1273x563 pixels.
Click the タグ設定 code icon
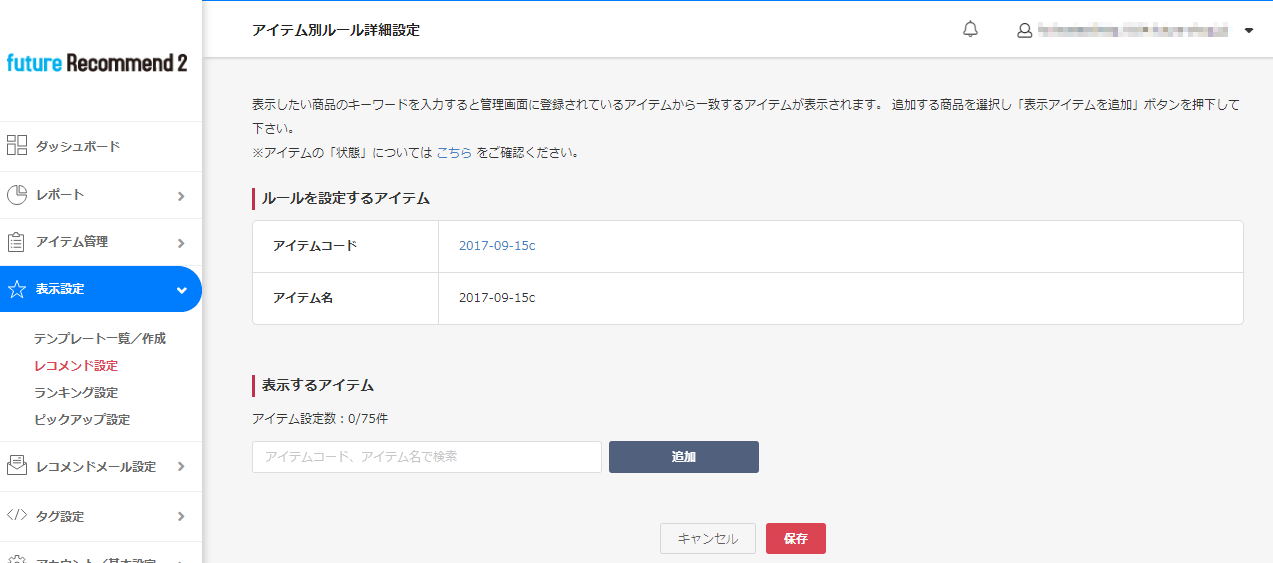pyautogui.click(x=17, y=516)
